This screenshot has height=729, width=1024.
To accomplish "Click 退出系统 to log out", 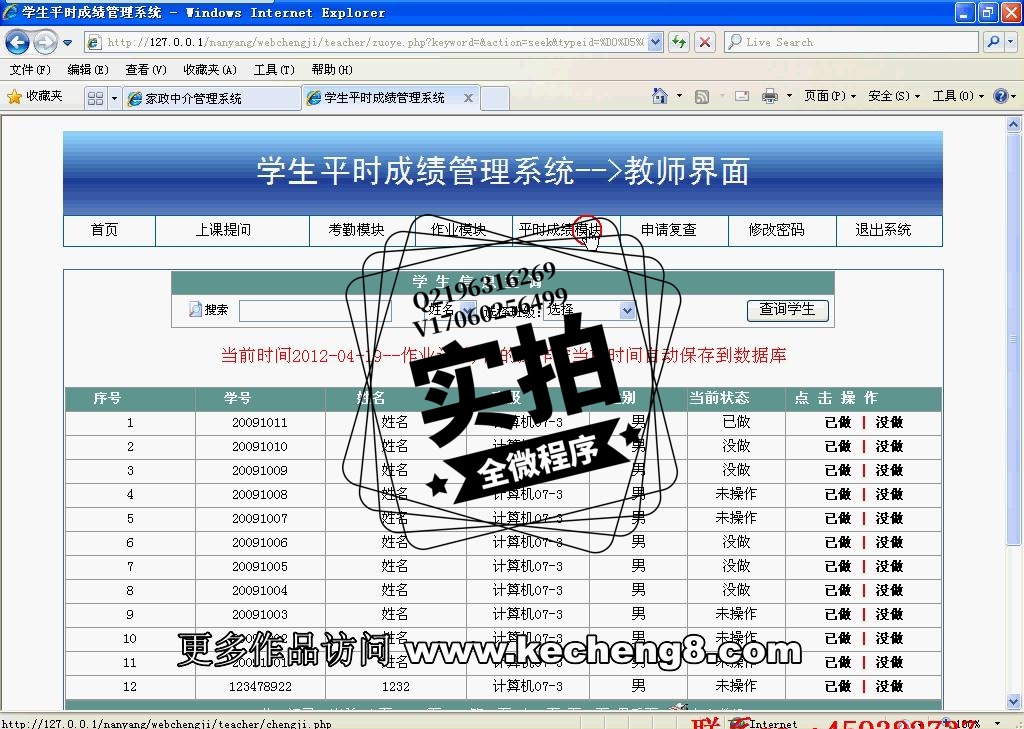I will pyautogui.click(x=883, y=230).
